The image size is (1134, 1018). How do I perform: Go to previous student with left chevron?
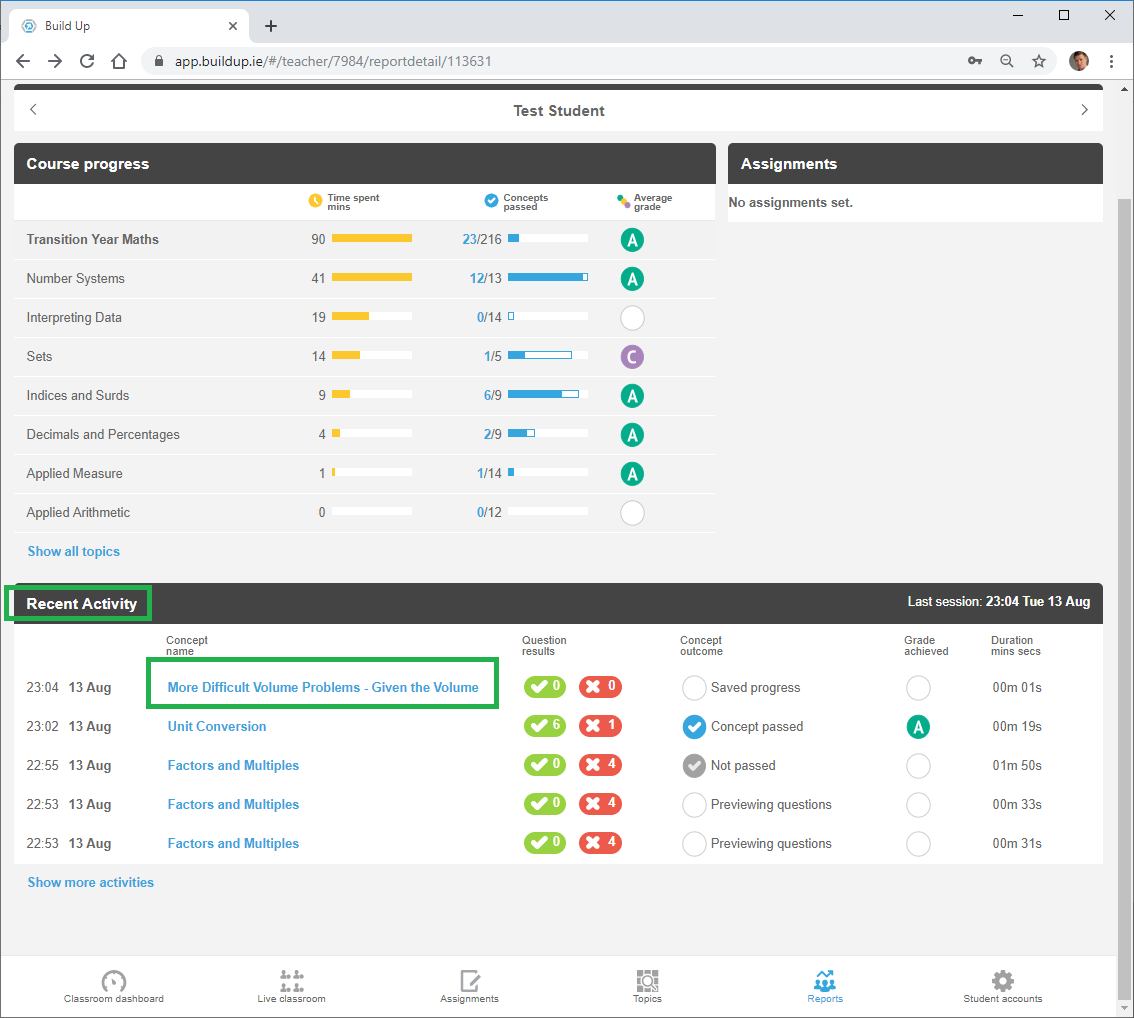click(33, 110)
